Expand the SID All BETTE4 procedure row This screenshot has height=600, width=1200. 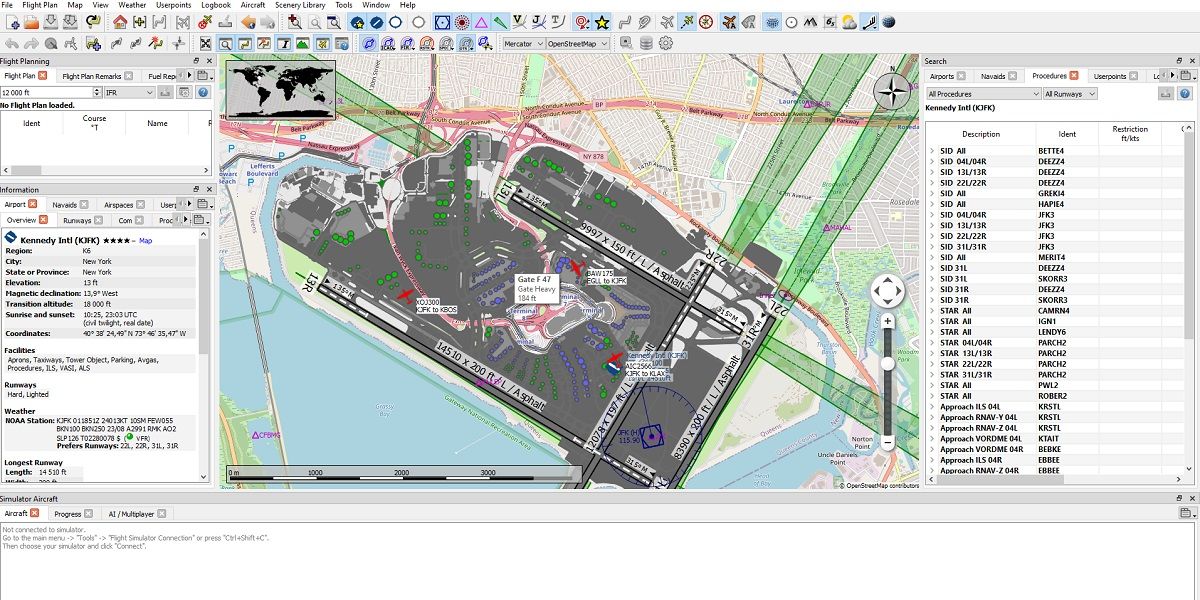(x=933, y=151)
